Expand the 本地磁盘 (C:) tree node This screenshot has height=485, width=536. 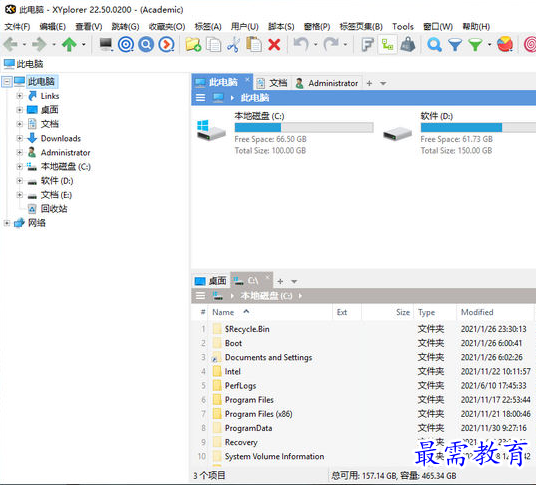(19, 166)
